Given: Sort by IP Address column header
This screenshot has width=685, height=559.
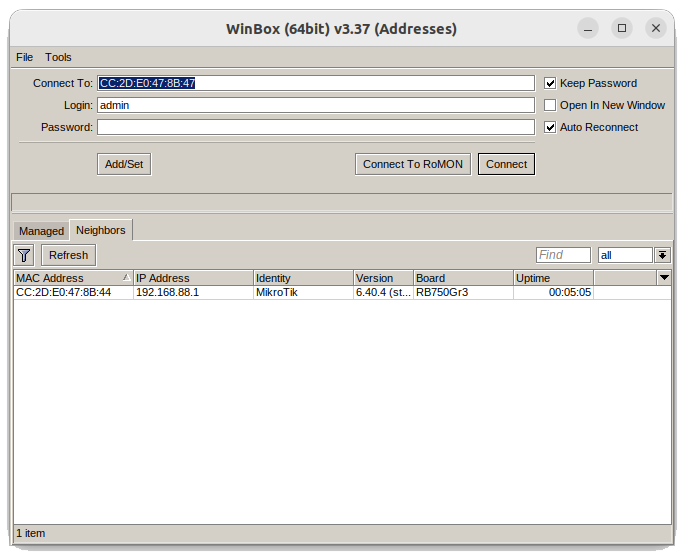Looking at the screenshot, I should pyautogui.click(x=193, y=278).
